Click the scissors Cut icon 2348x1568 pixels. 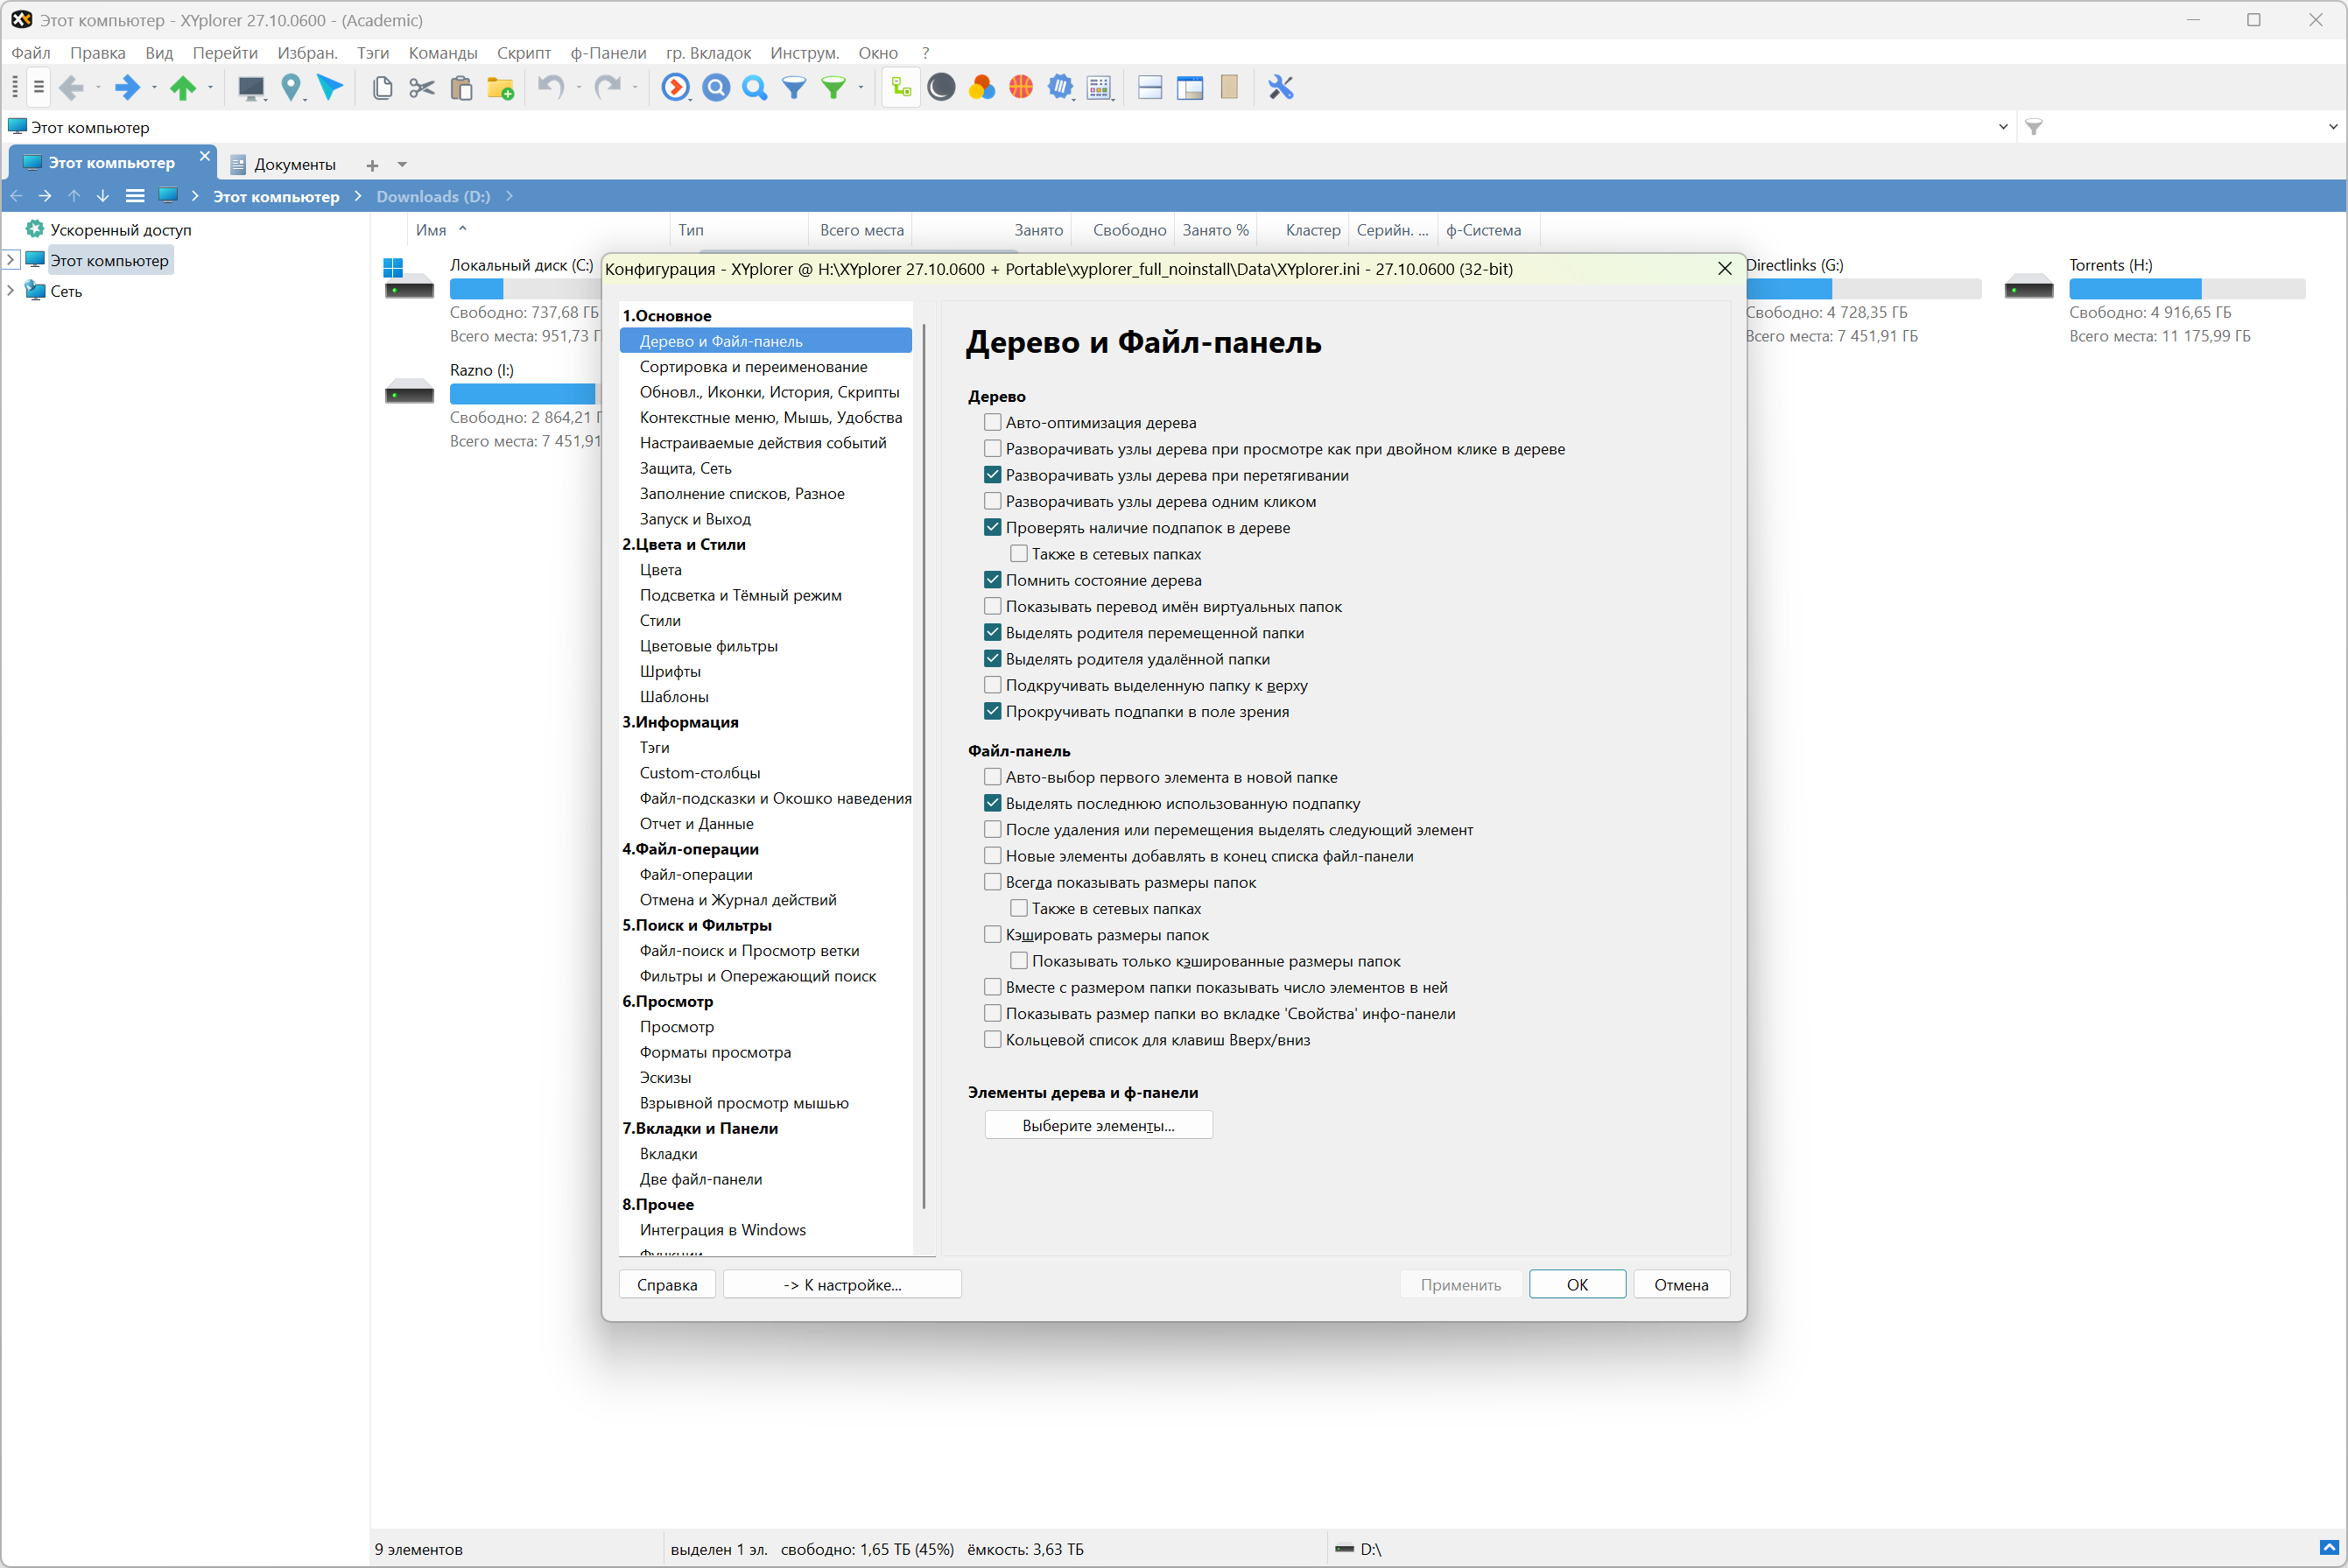tap(422, 88)
